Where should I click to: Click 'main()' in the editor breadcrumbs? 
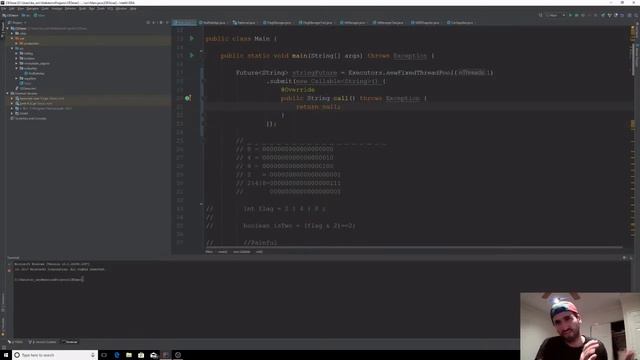pyautogui.click(x=222, y=252)
